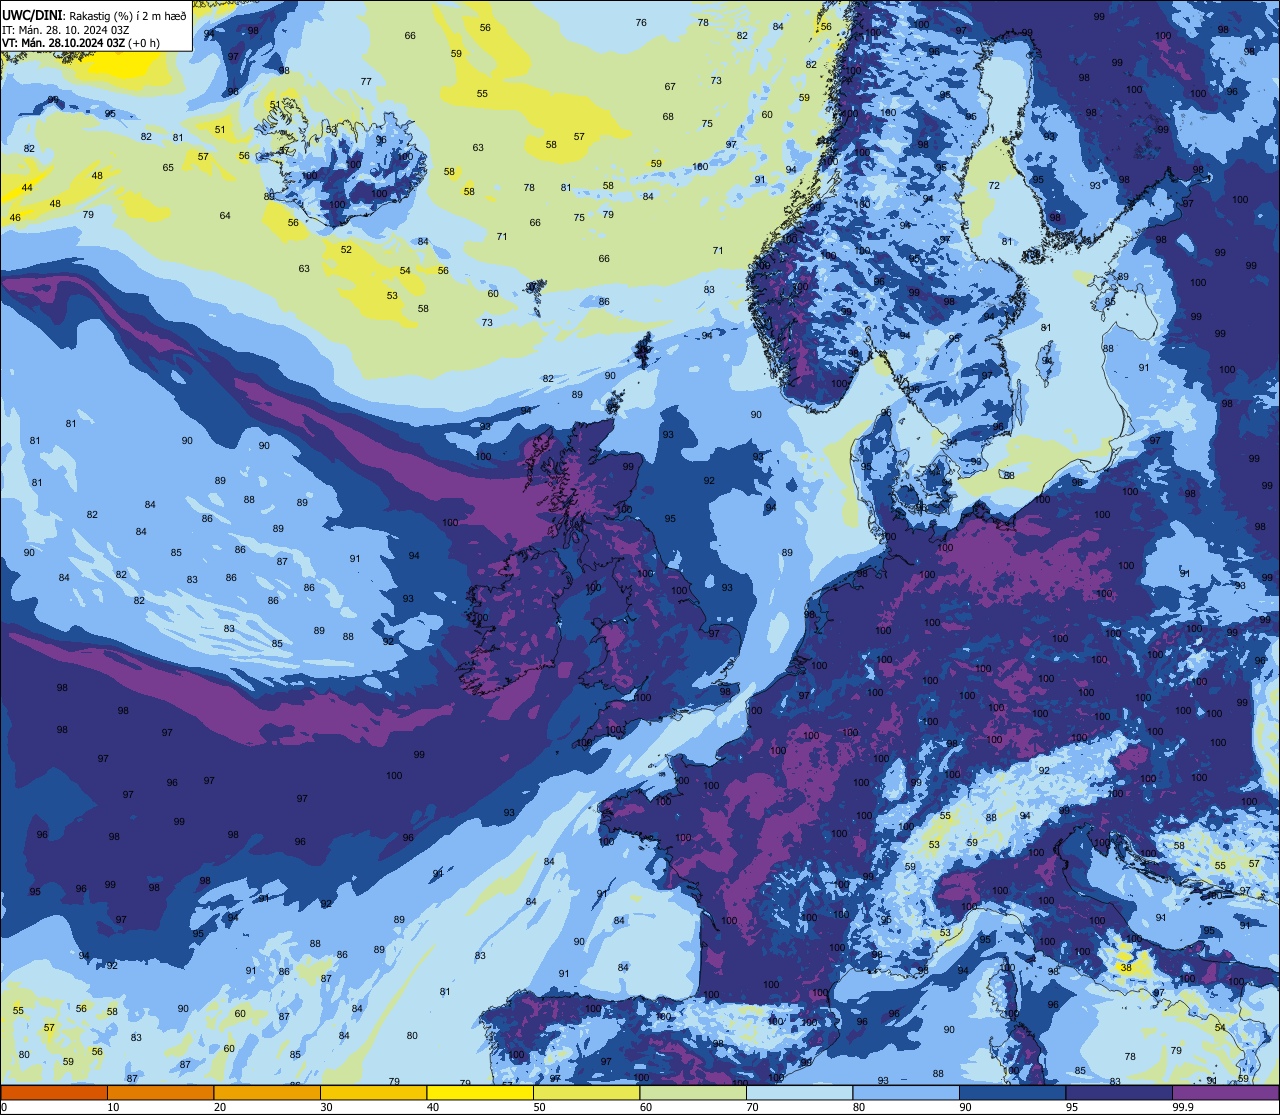Click the legend tick label 50
This screenshot has height=1115, width=1280.
point(539,1107)
